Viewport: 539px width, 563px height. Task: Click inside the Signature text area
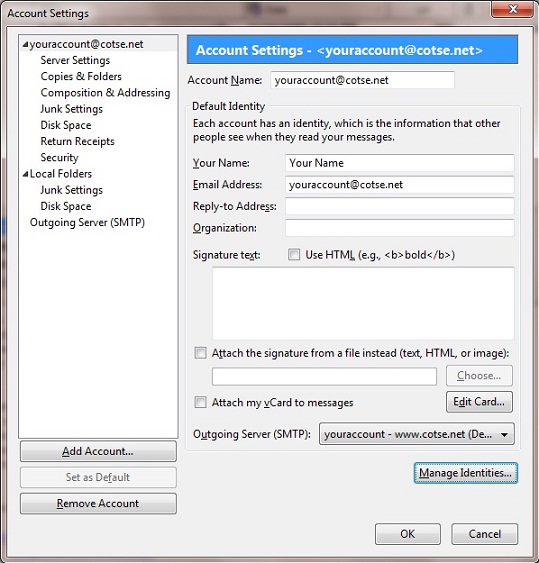pyautogui.click(x=363, y=303)
